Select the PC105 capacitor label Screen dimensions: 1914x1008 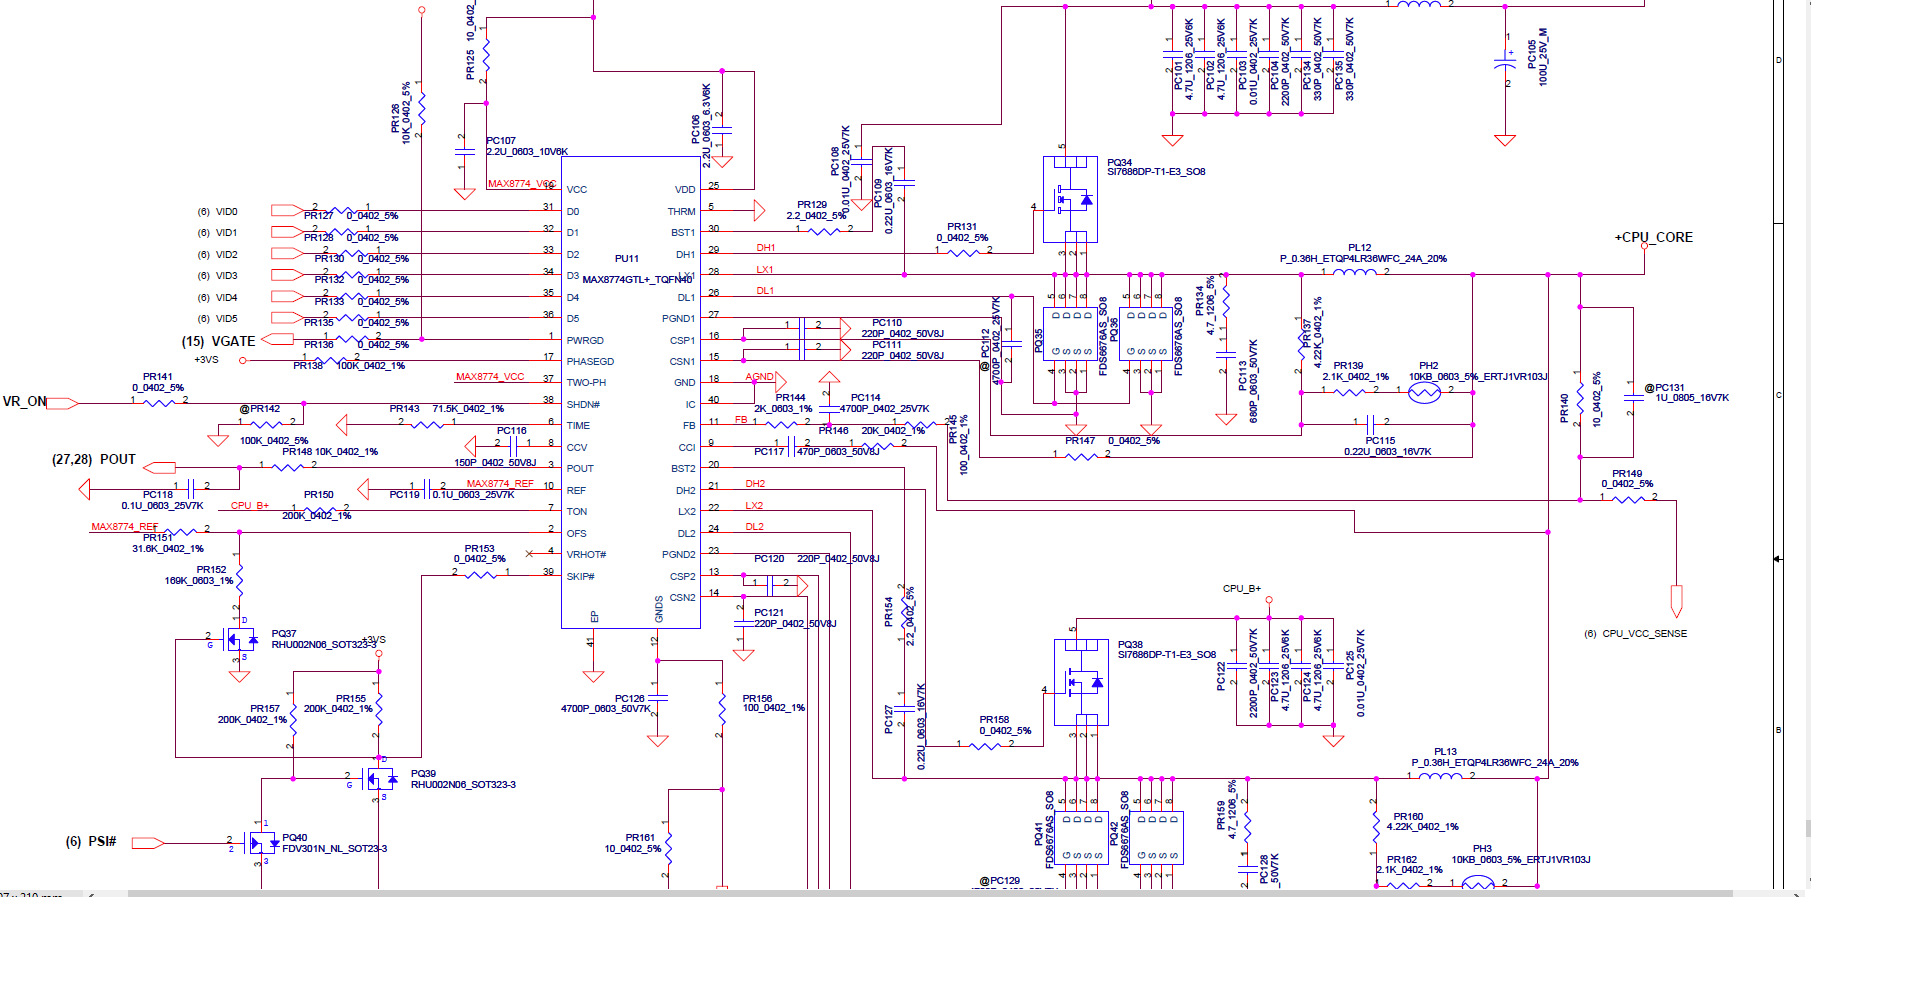[1532, 54]
